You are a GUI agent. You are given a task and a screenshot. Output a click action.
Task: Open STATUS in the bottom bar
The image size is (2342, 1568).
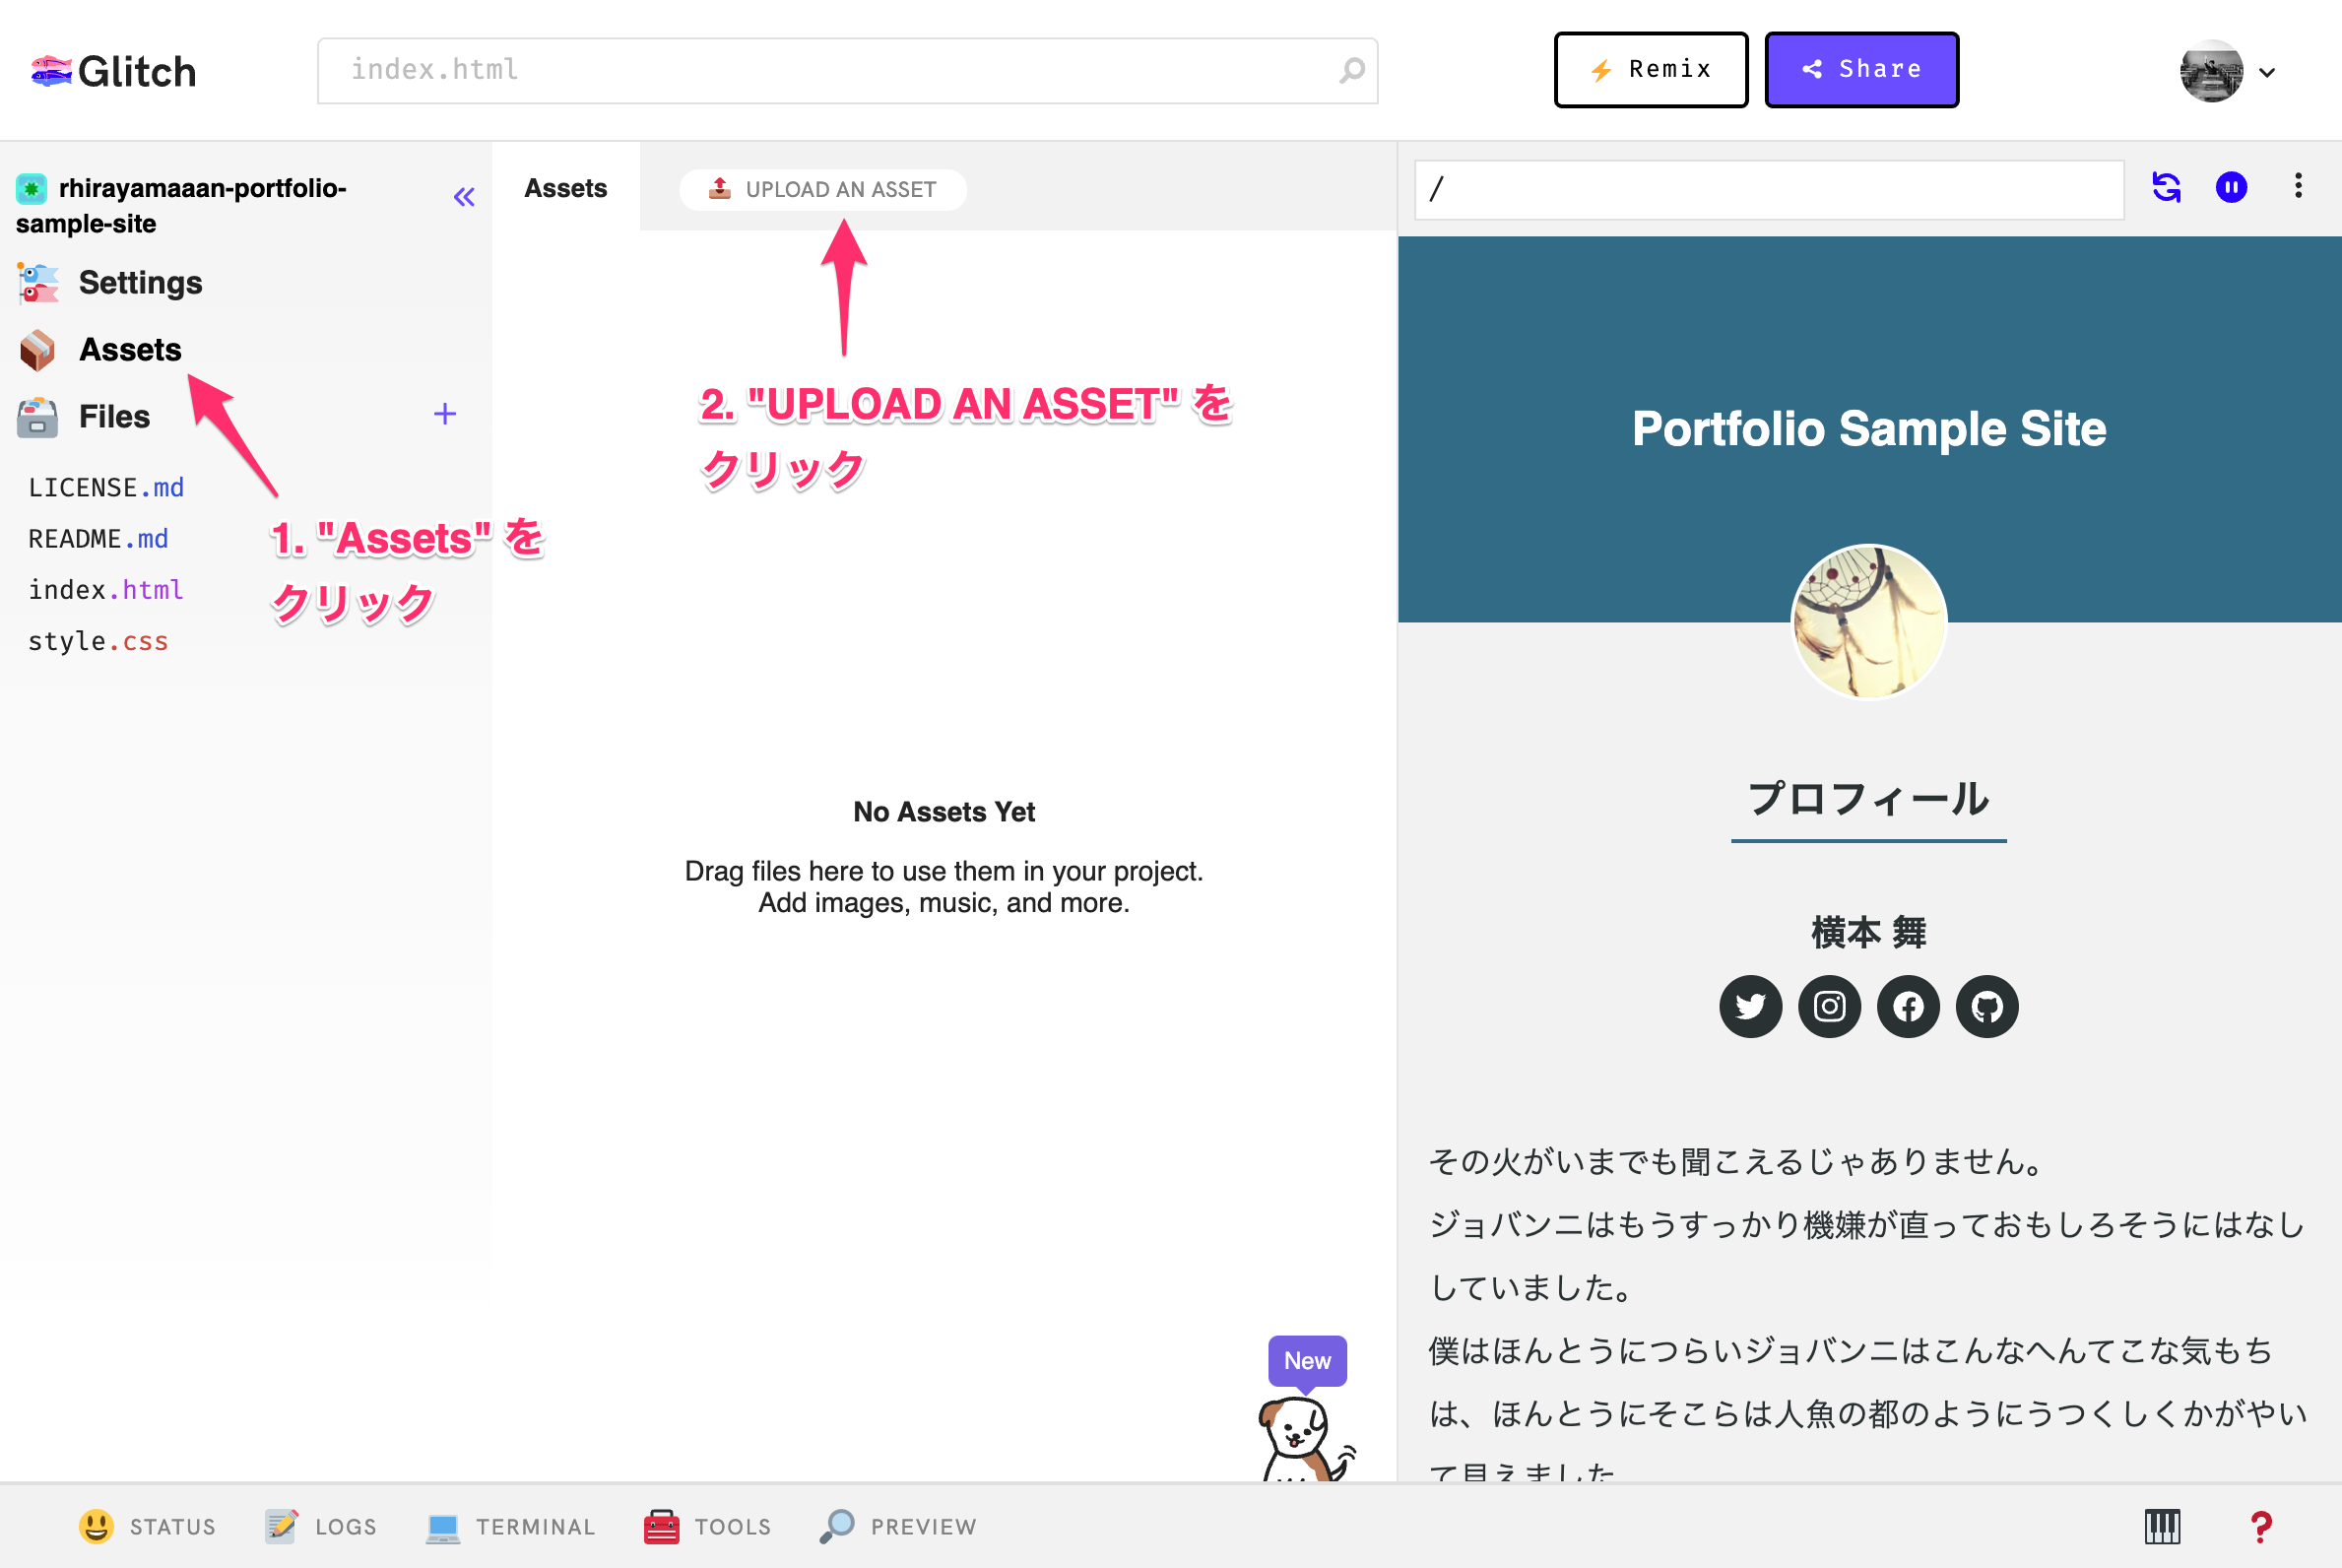[147, 1526]
